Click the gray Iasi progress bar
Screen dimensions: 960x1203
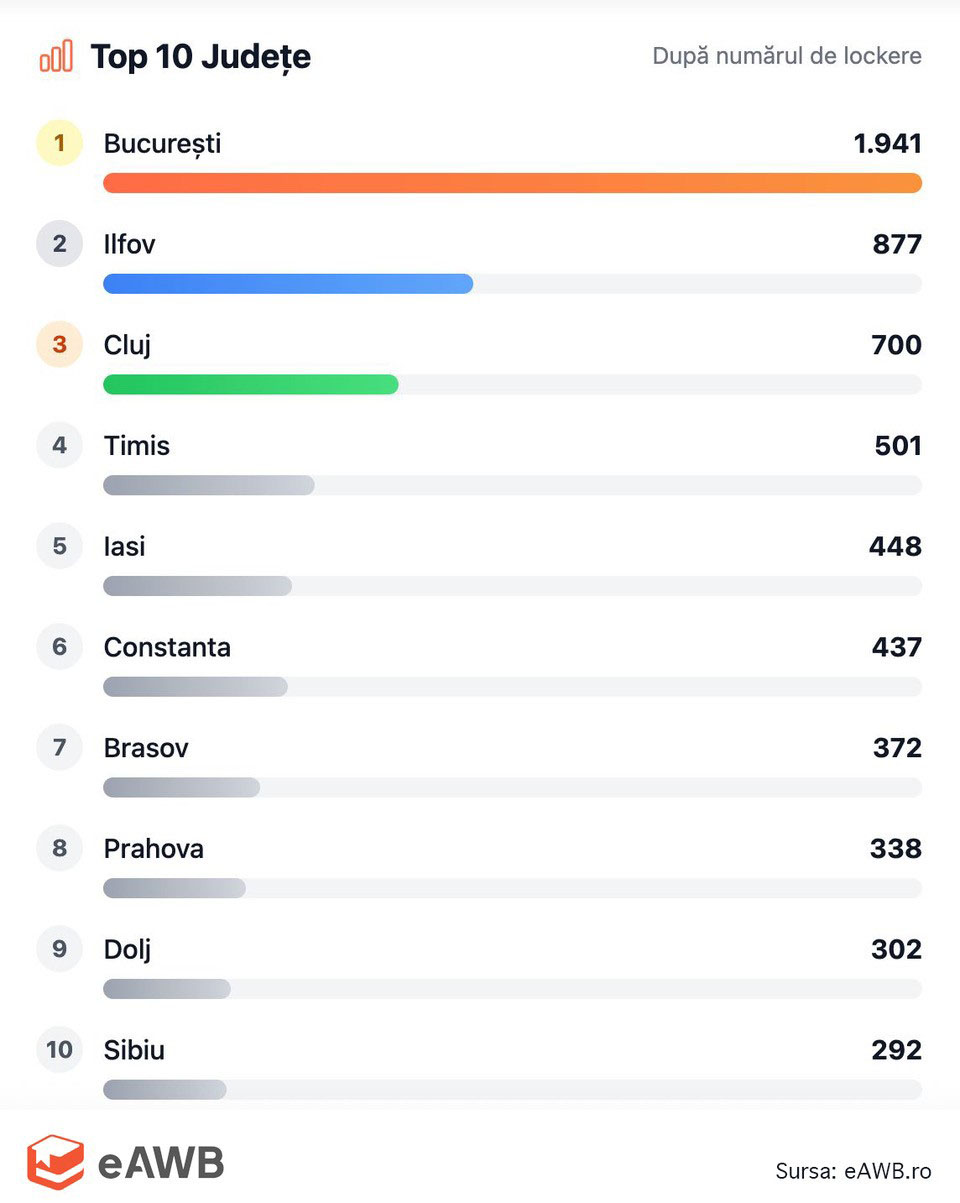pos(197,586)
